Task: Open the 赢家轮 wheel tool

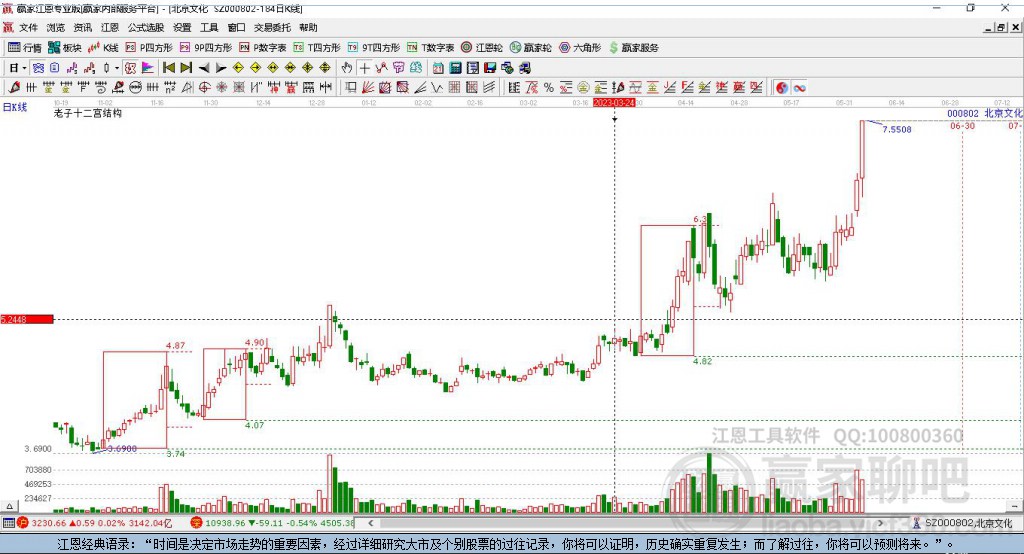Action: point(530,48)
